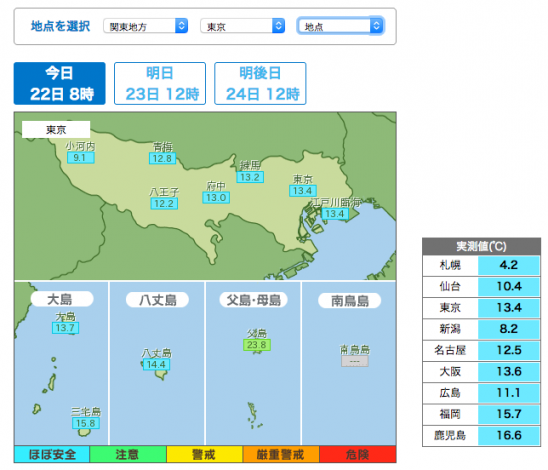548x470 pixels.
Task: Click the 南鳥島 panel heading
Action: coord(350,301)
